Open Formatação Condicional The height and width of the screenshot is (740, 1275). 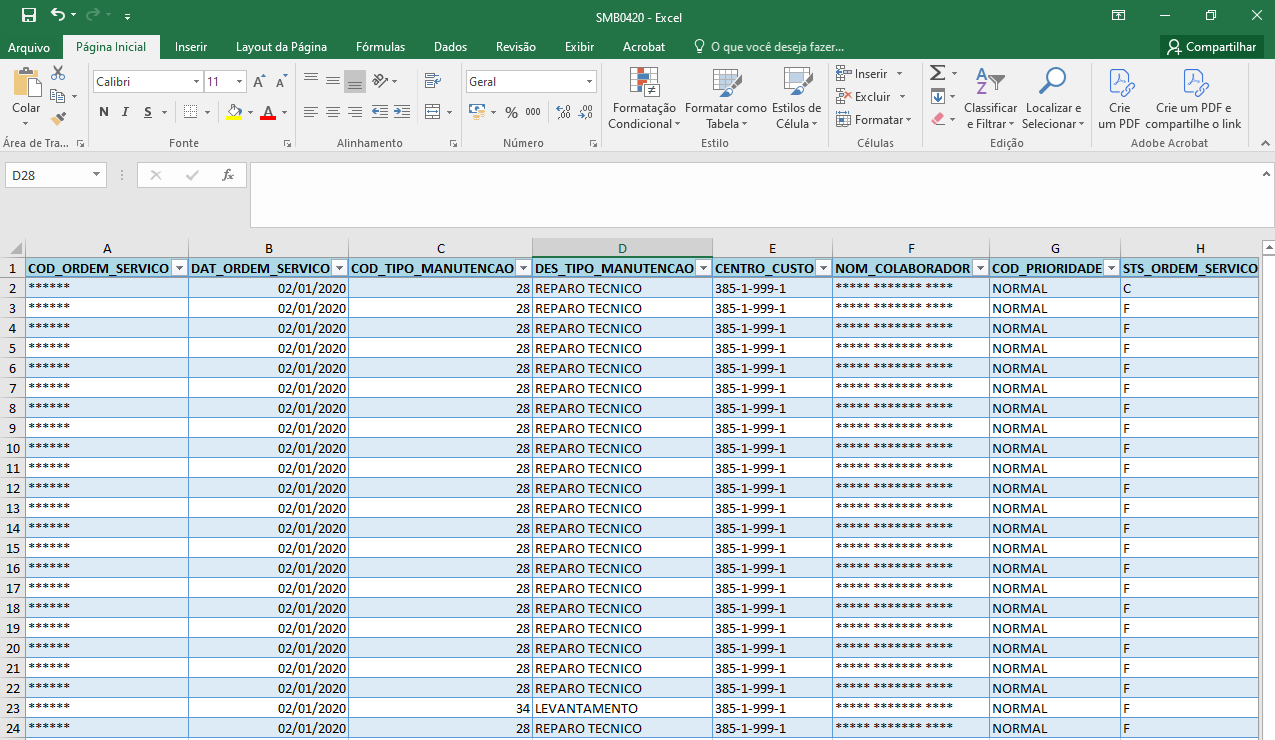(644, 99)
